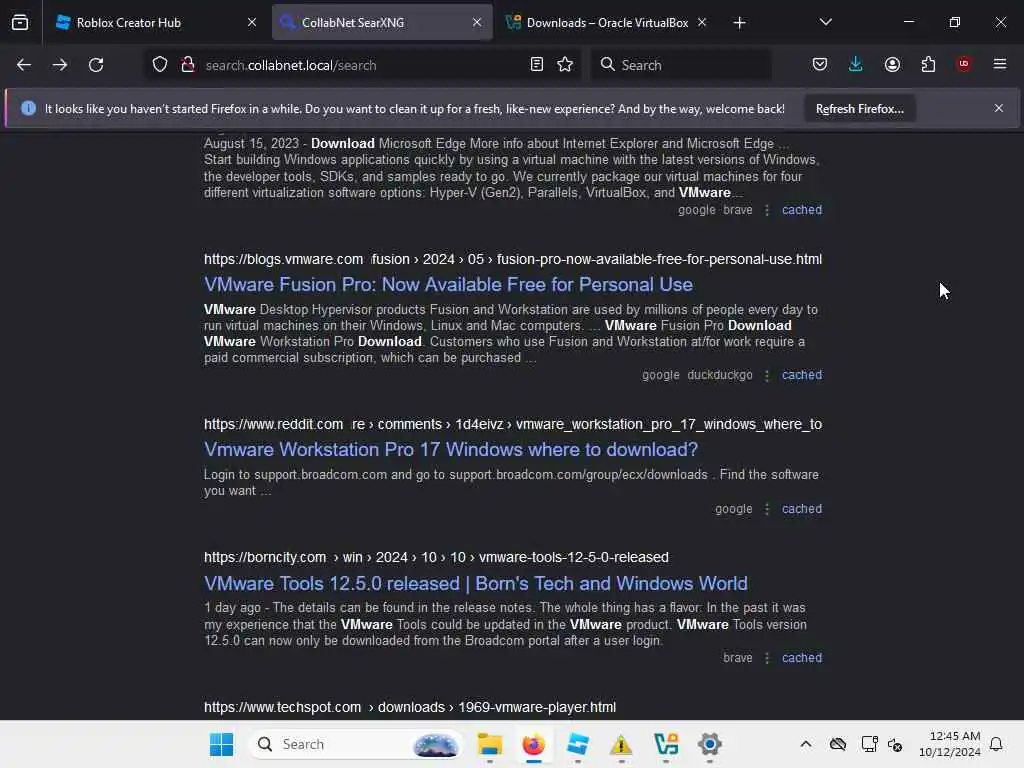Viewport: 1024px width, 768px height.
Task: Click 'brave' engine label under VMware Tools result
Action: coord(738,658)
